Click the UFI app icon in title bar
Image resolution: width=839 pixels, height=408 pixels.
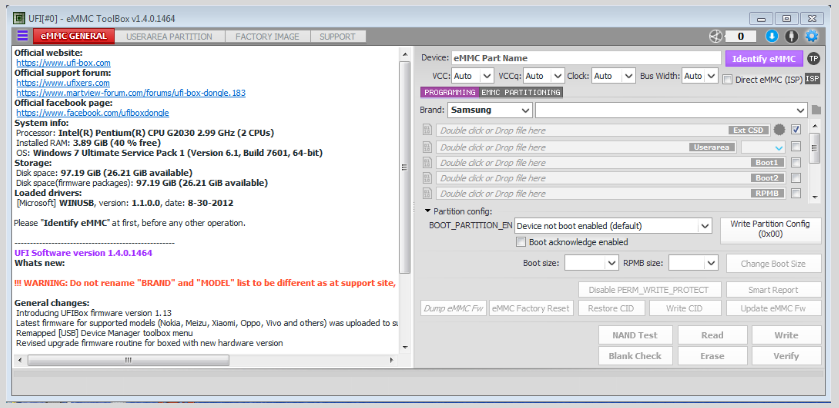18,18
